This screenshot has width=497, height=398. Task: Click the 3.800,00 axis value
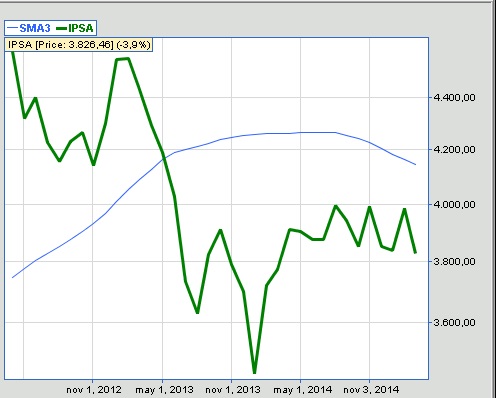(454, 261)
